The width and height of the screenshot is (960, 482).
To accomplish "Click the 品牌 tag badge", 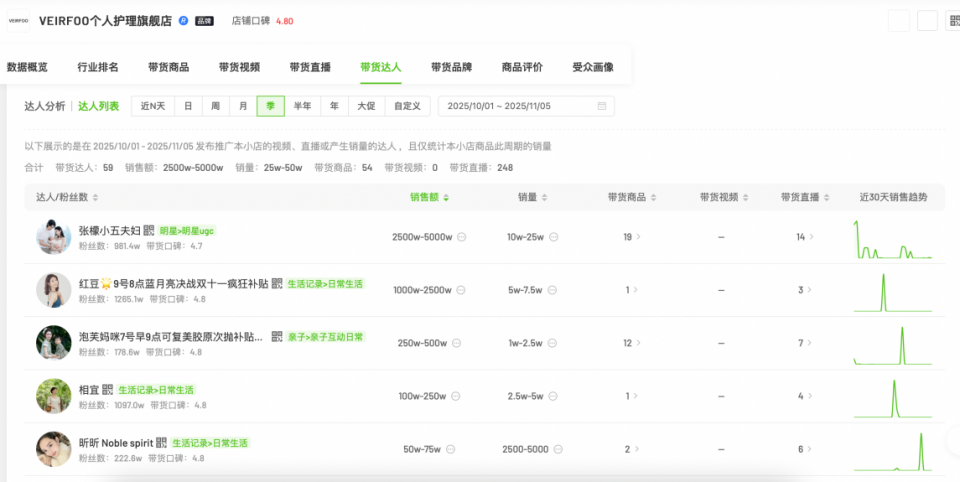I will click(204, 21).
